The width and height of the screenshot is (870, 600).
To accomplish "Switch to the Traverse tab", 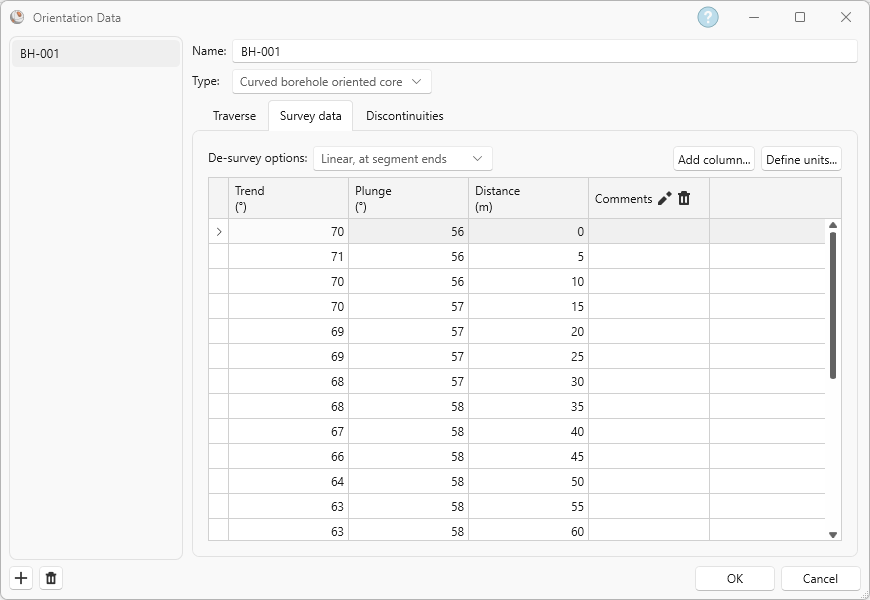I will [x=234, y=116].
